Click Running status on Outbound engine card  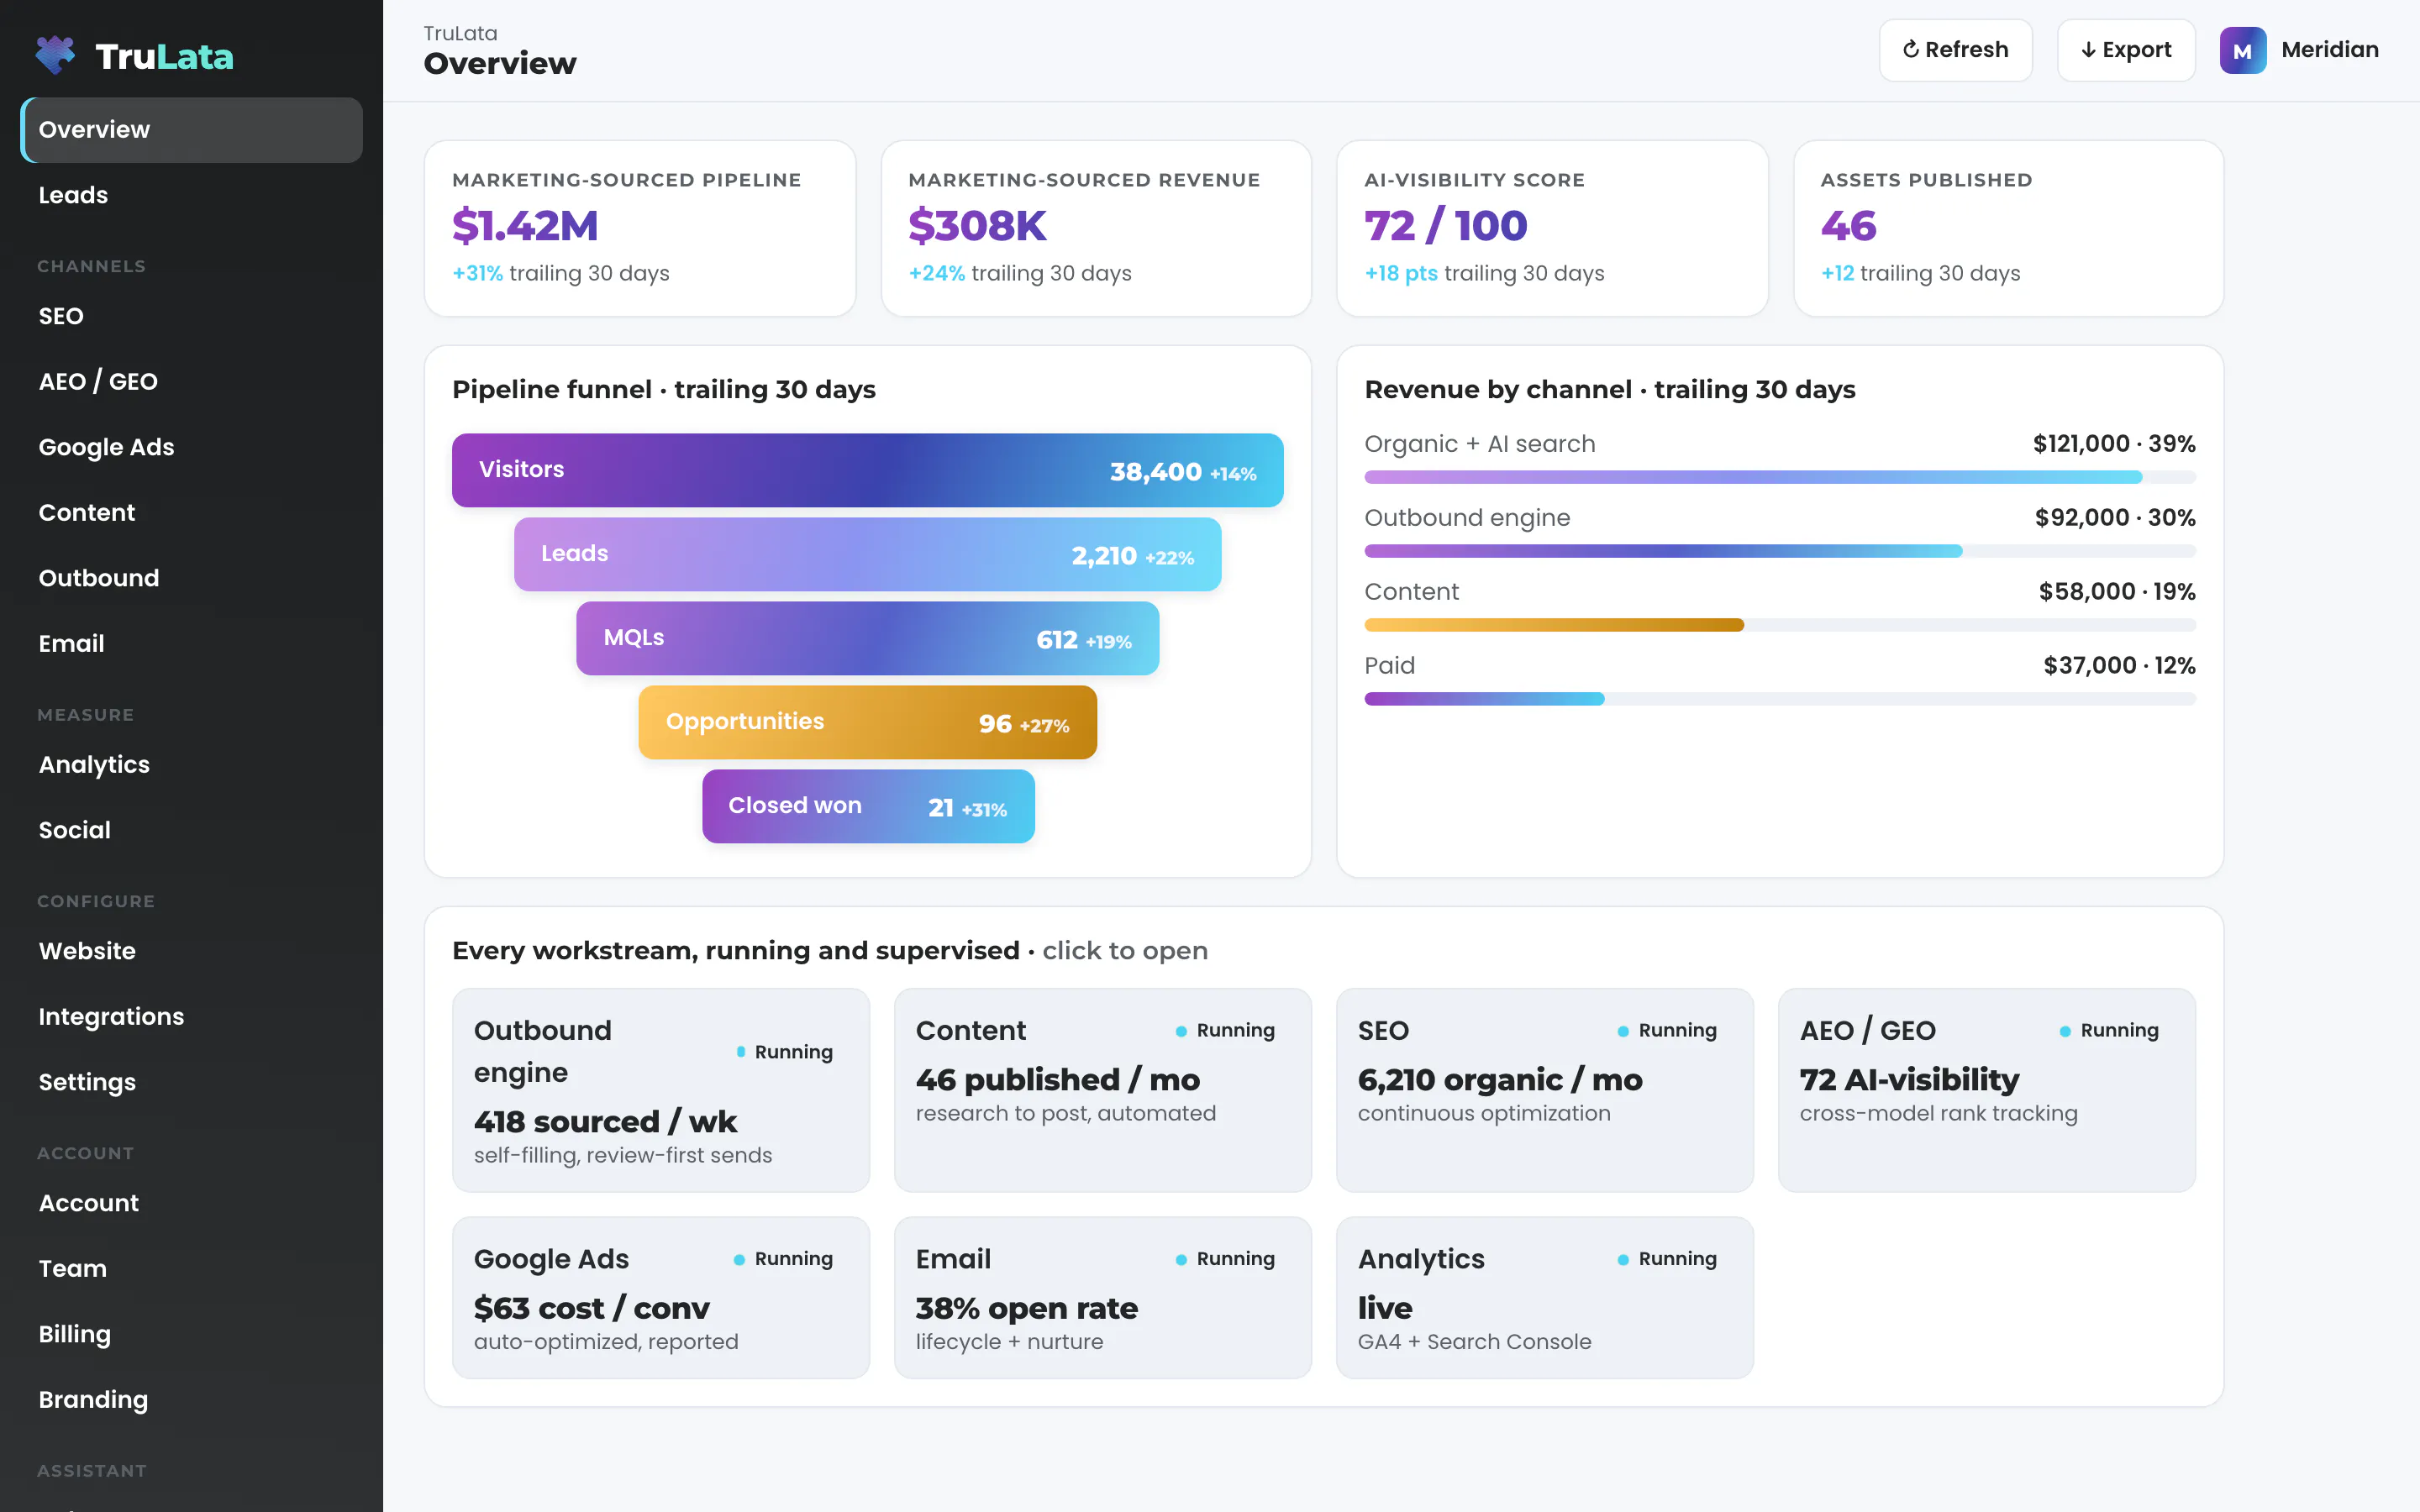pos(785,1052)
